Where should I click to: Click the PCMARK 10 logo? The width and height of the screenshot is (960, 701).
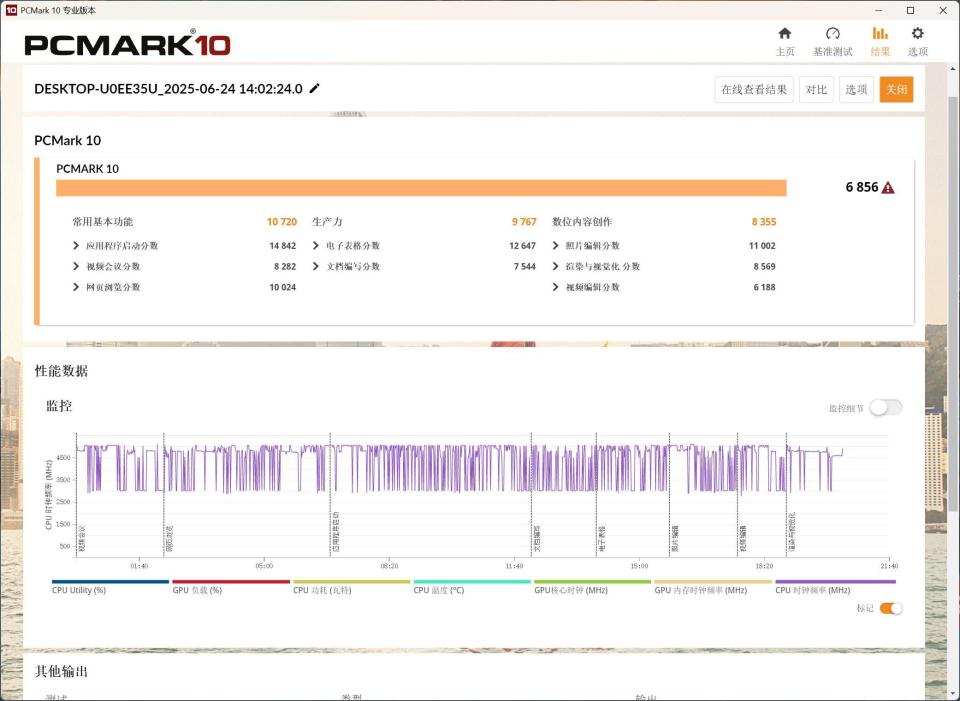click(127, 44)
